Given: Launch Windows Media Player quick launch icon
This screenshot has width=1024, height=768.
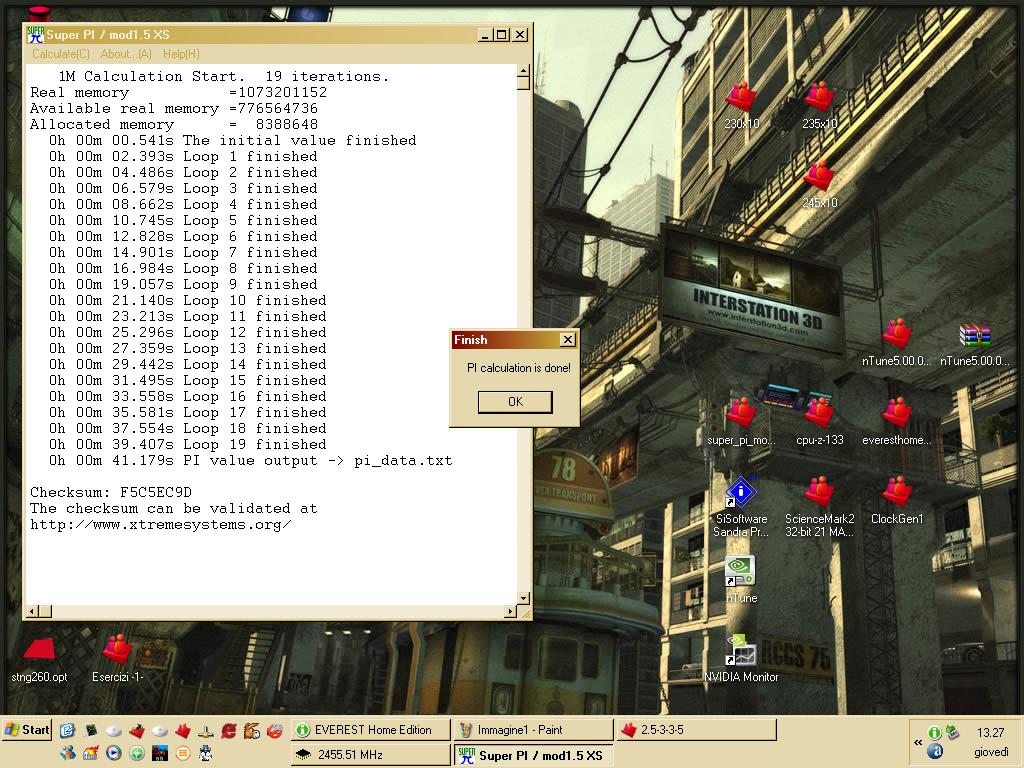Looking at the screenshot, I should [x=114, y=753].
